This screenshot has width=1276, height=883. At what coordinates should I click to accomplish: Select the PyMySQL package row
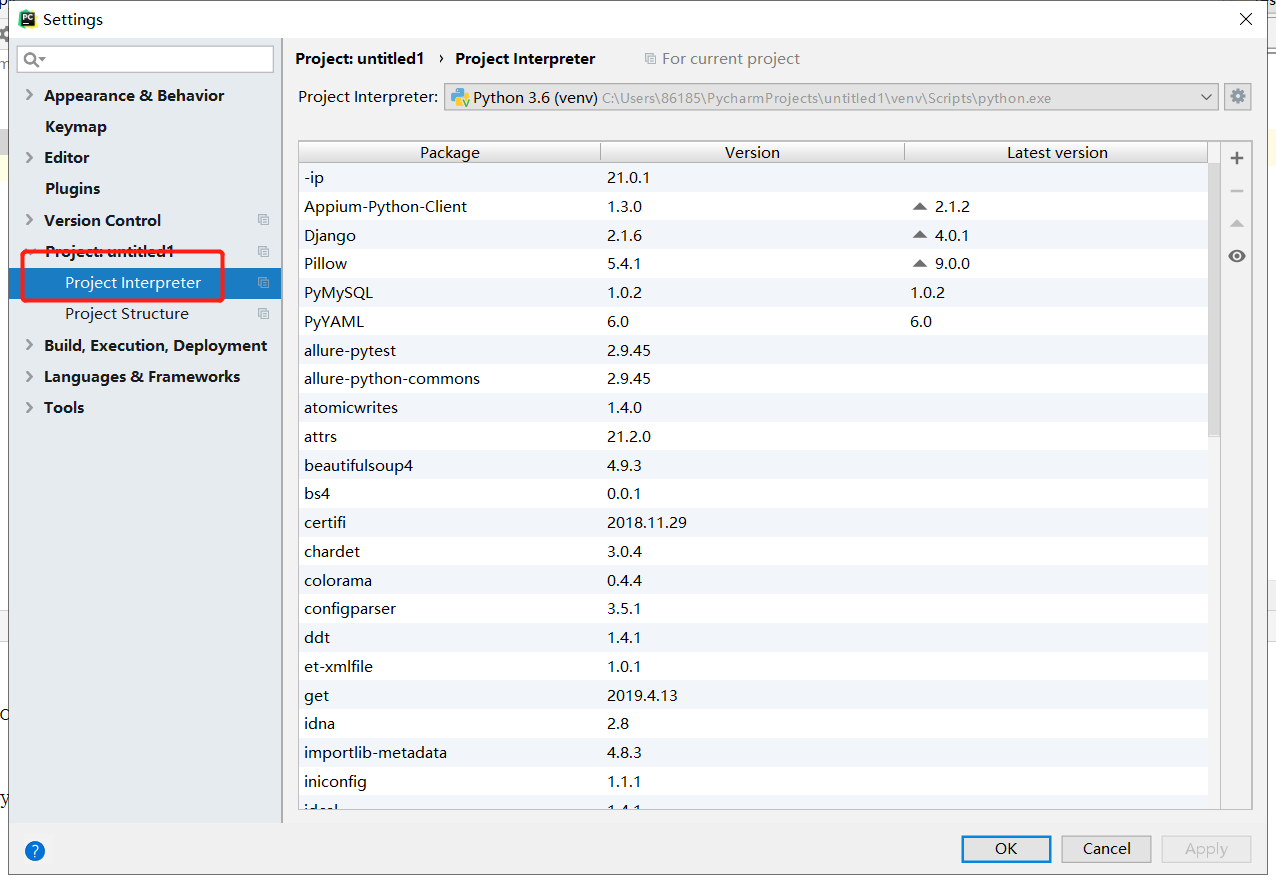coord(753,293)
